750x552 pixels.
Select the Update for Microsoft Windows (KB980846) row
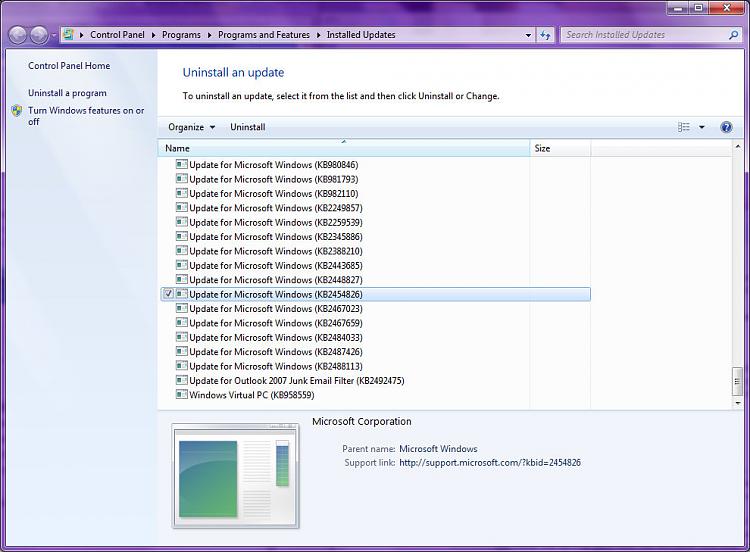coord(375,165)
